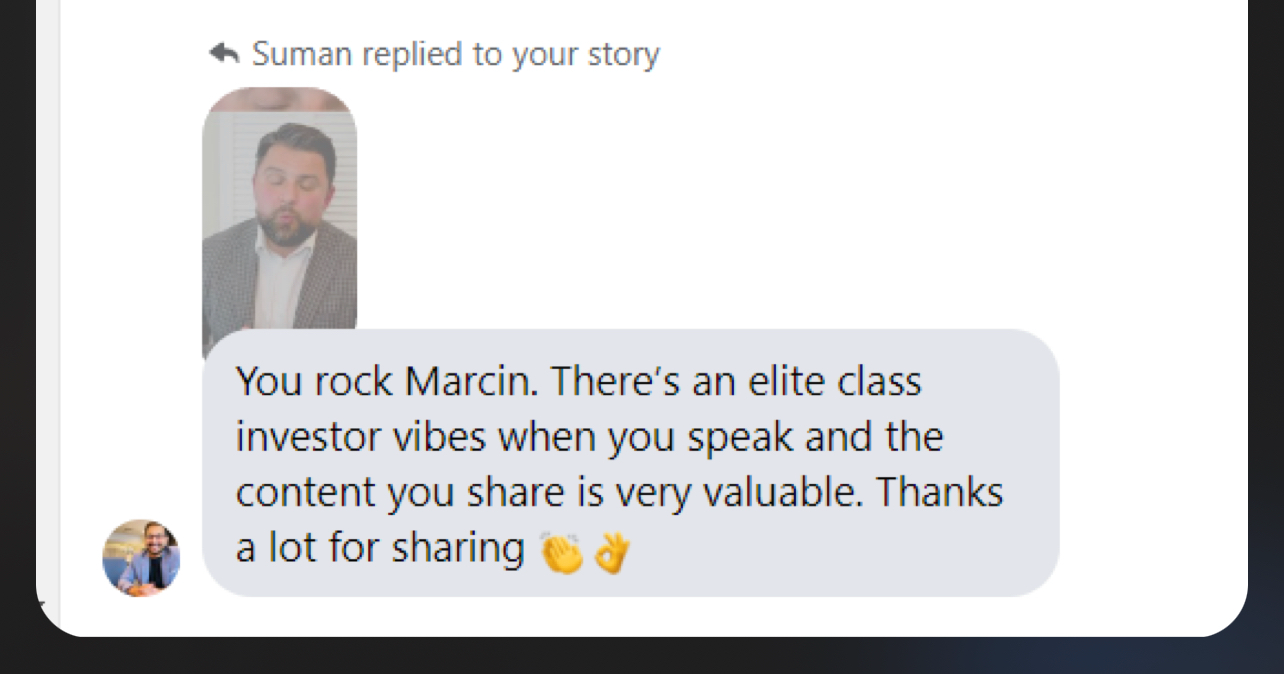Click the text "You rock Marcin."
1284x674 pixels.
(388, 381)
